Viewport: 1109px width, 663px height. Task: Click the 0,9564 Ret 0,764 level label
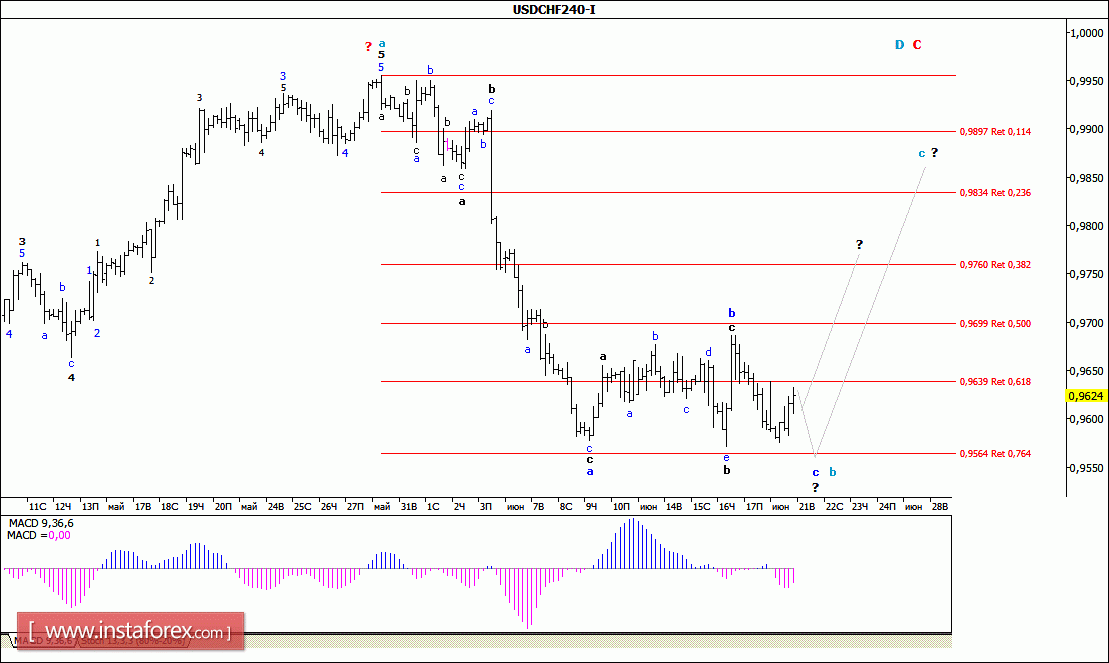[x=995, y=454]
